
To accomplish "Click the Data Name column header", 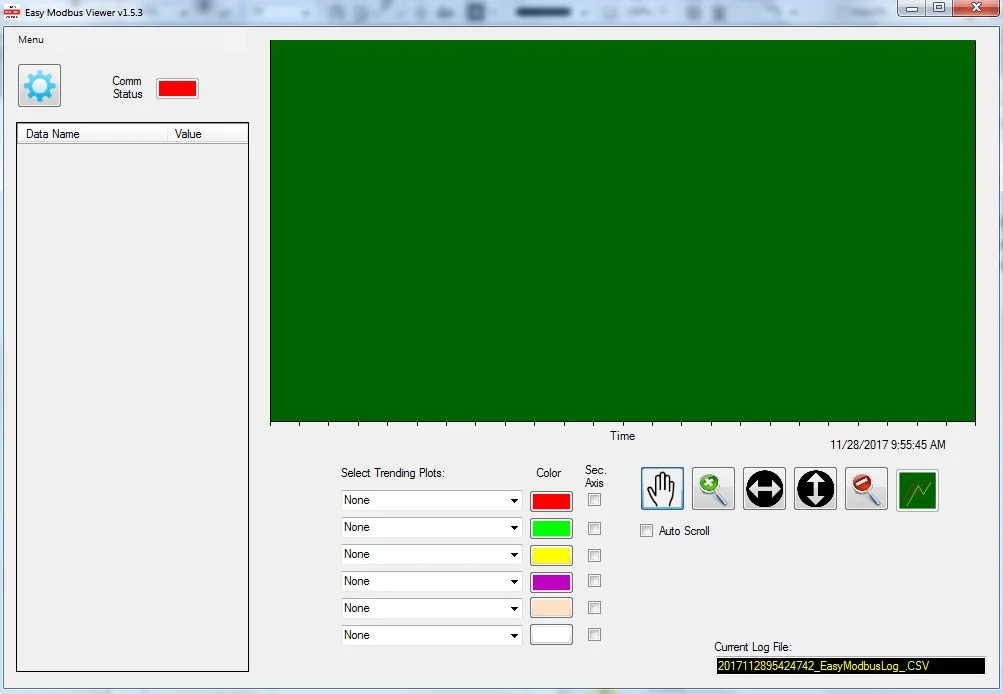I will click(x=52, y=133).
